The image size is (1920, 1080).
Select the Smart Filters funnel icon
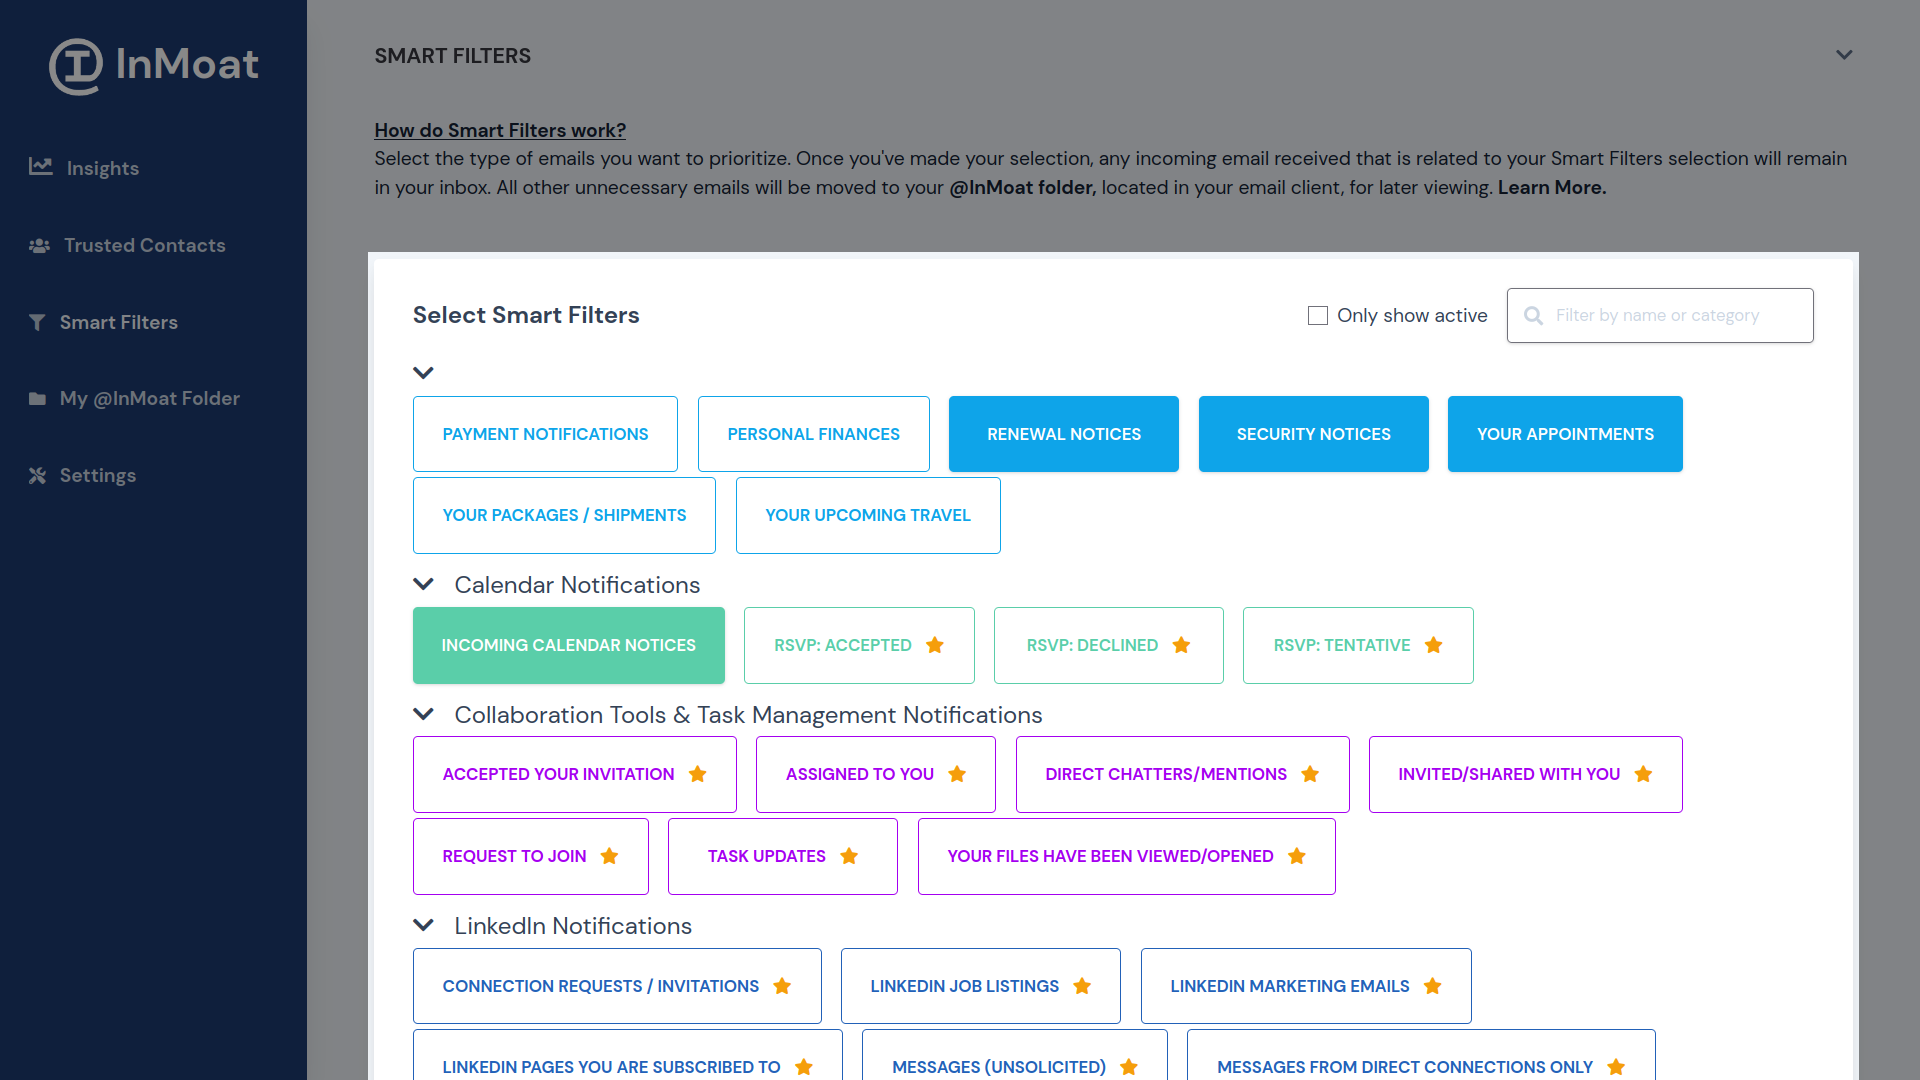tap(37, 321)
